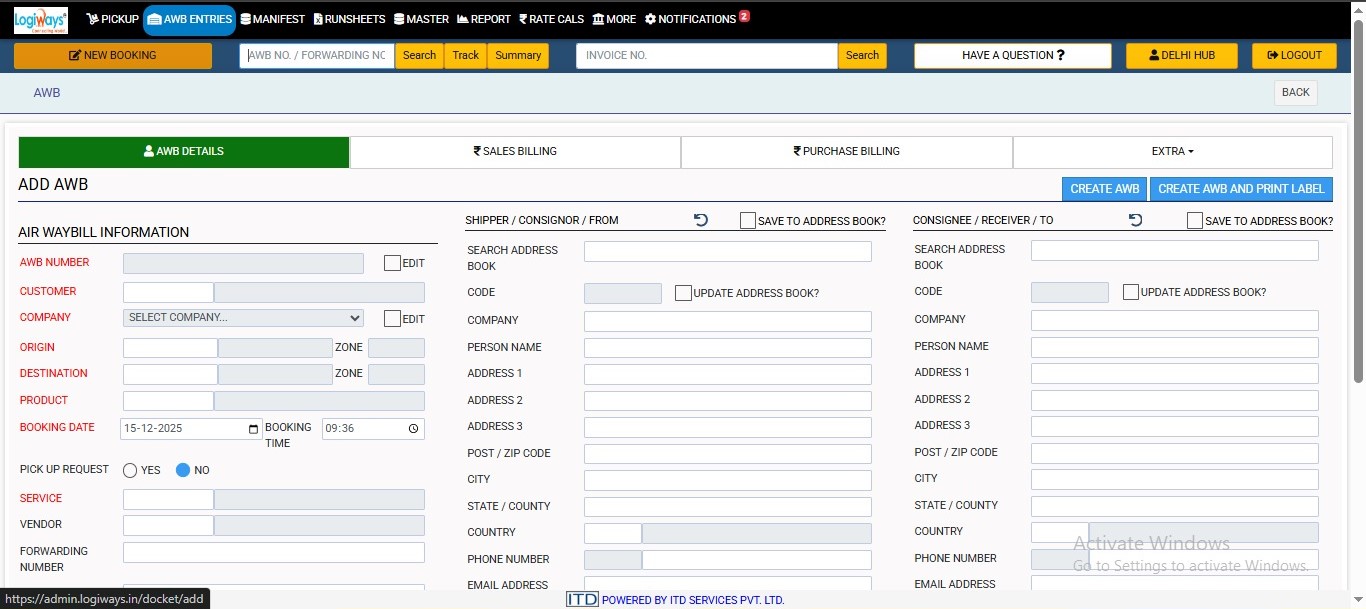Click the Create AWB button

pyautogui.click(x=1104, y=189)
